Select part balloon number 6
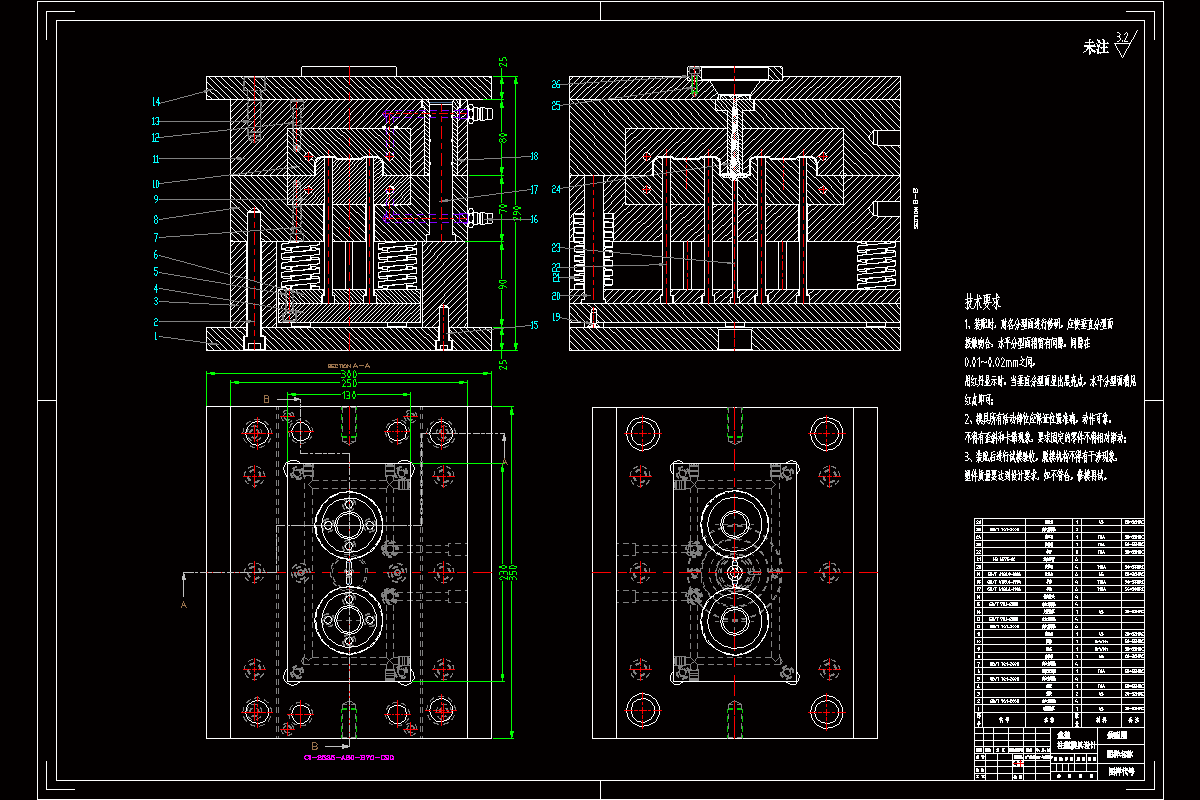This screenshot has width=1200, height=800. pyautogui.click(x=156, y=254)
